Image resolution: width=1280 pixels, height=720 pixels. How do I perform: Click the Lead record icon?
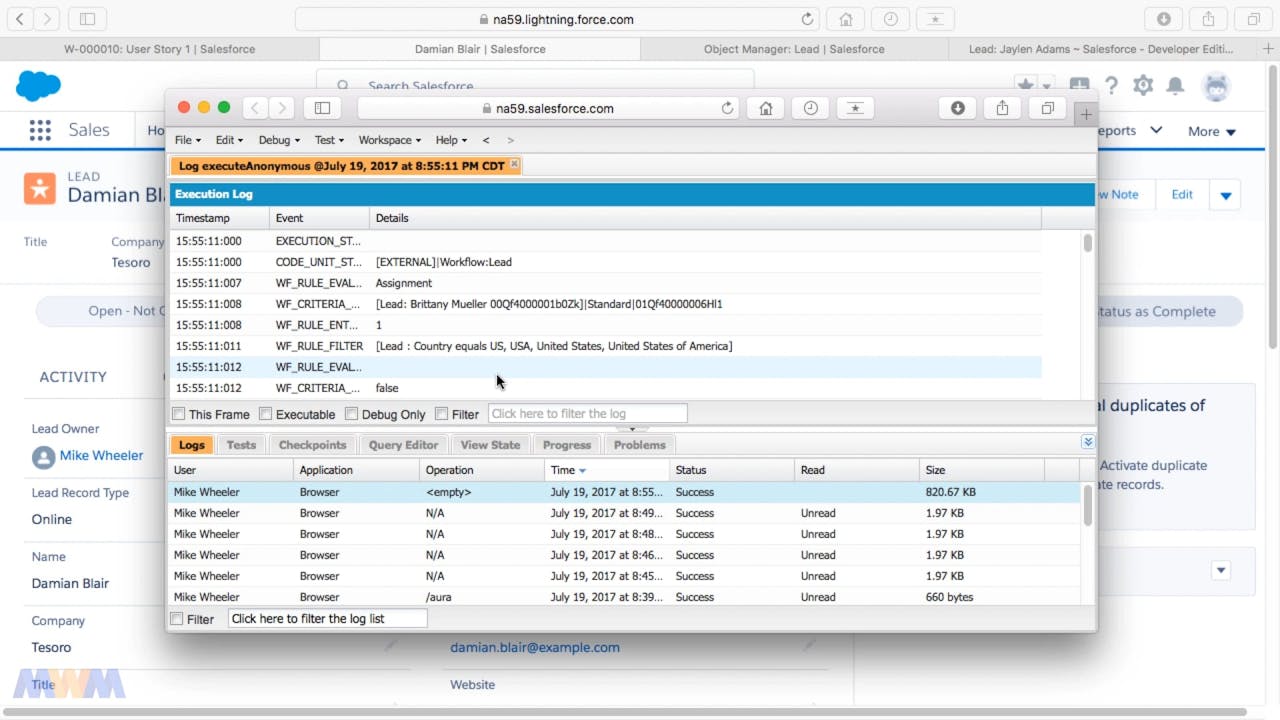pos(40,187)
